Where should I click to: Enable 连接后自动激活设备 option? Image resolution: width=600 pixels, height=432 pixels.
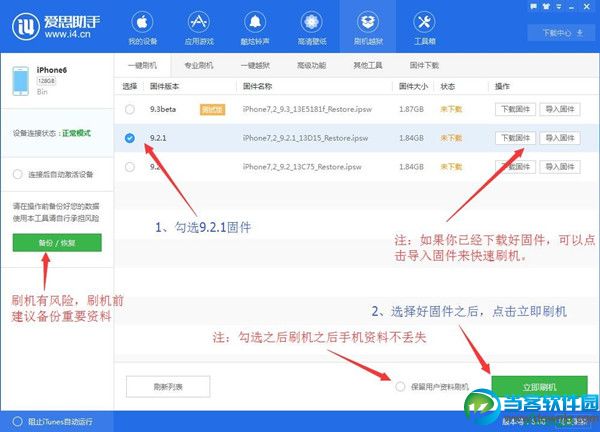point(18,174)
